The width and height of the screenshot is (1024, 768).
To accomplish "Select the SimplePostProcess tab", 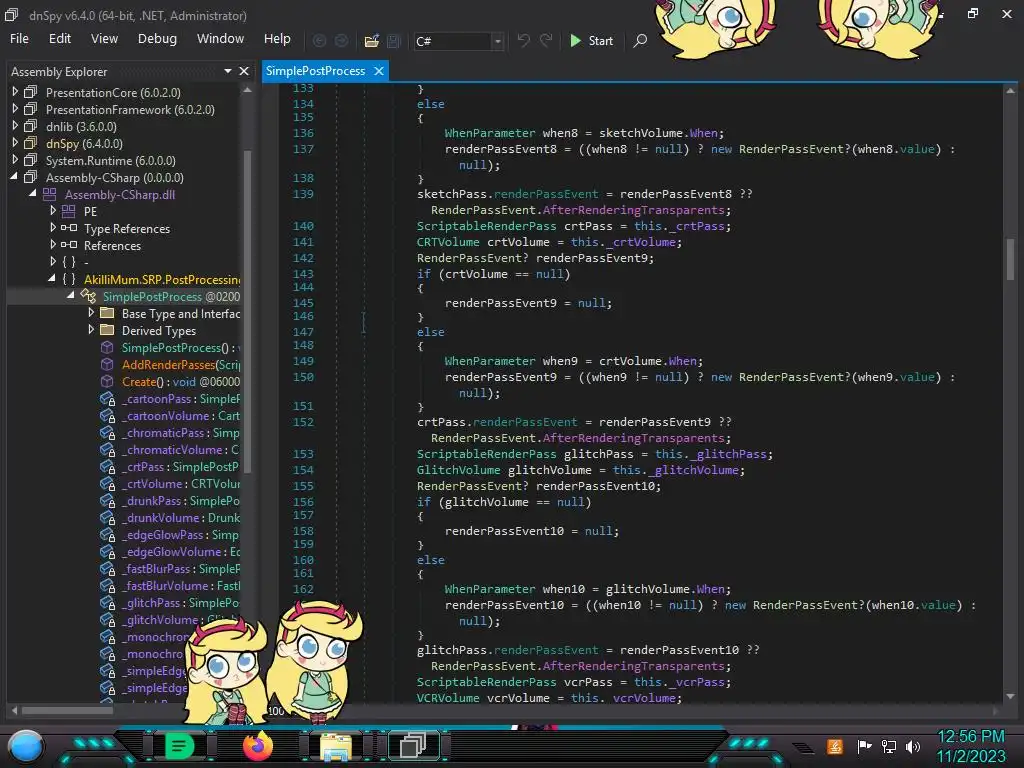I will point(315,71).
